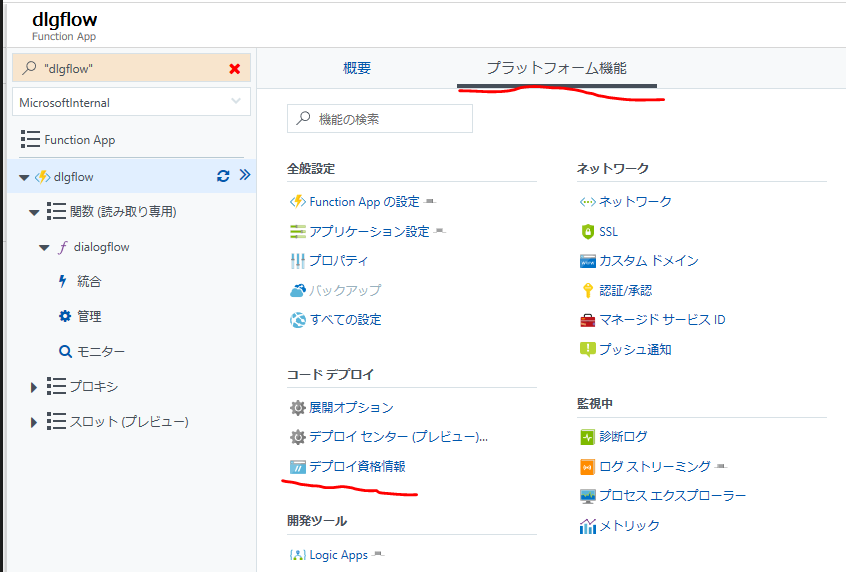Click the デプロイ センター gear icon
Viewport: 846px width, 572px height.
[298, 437]
